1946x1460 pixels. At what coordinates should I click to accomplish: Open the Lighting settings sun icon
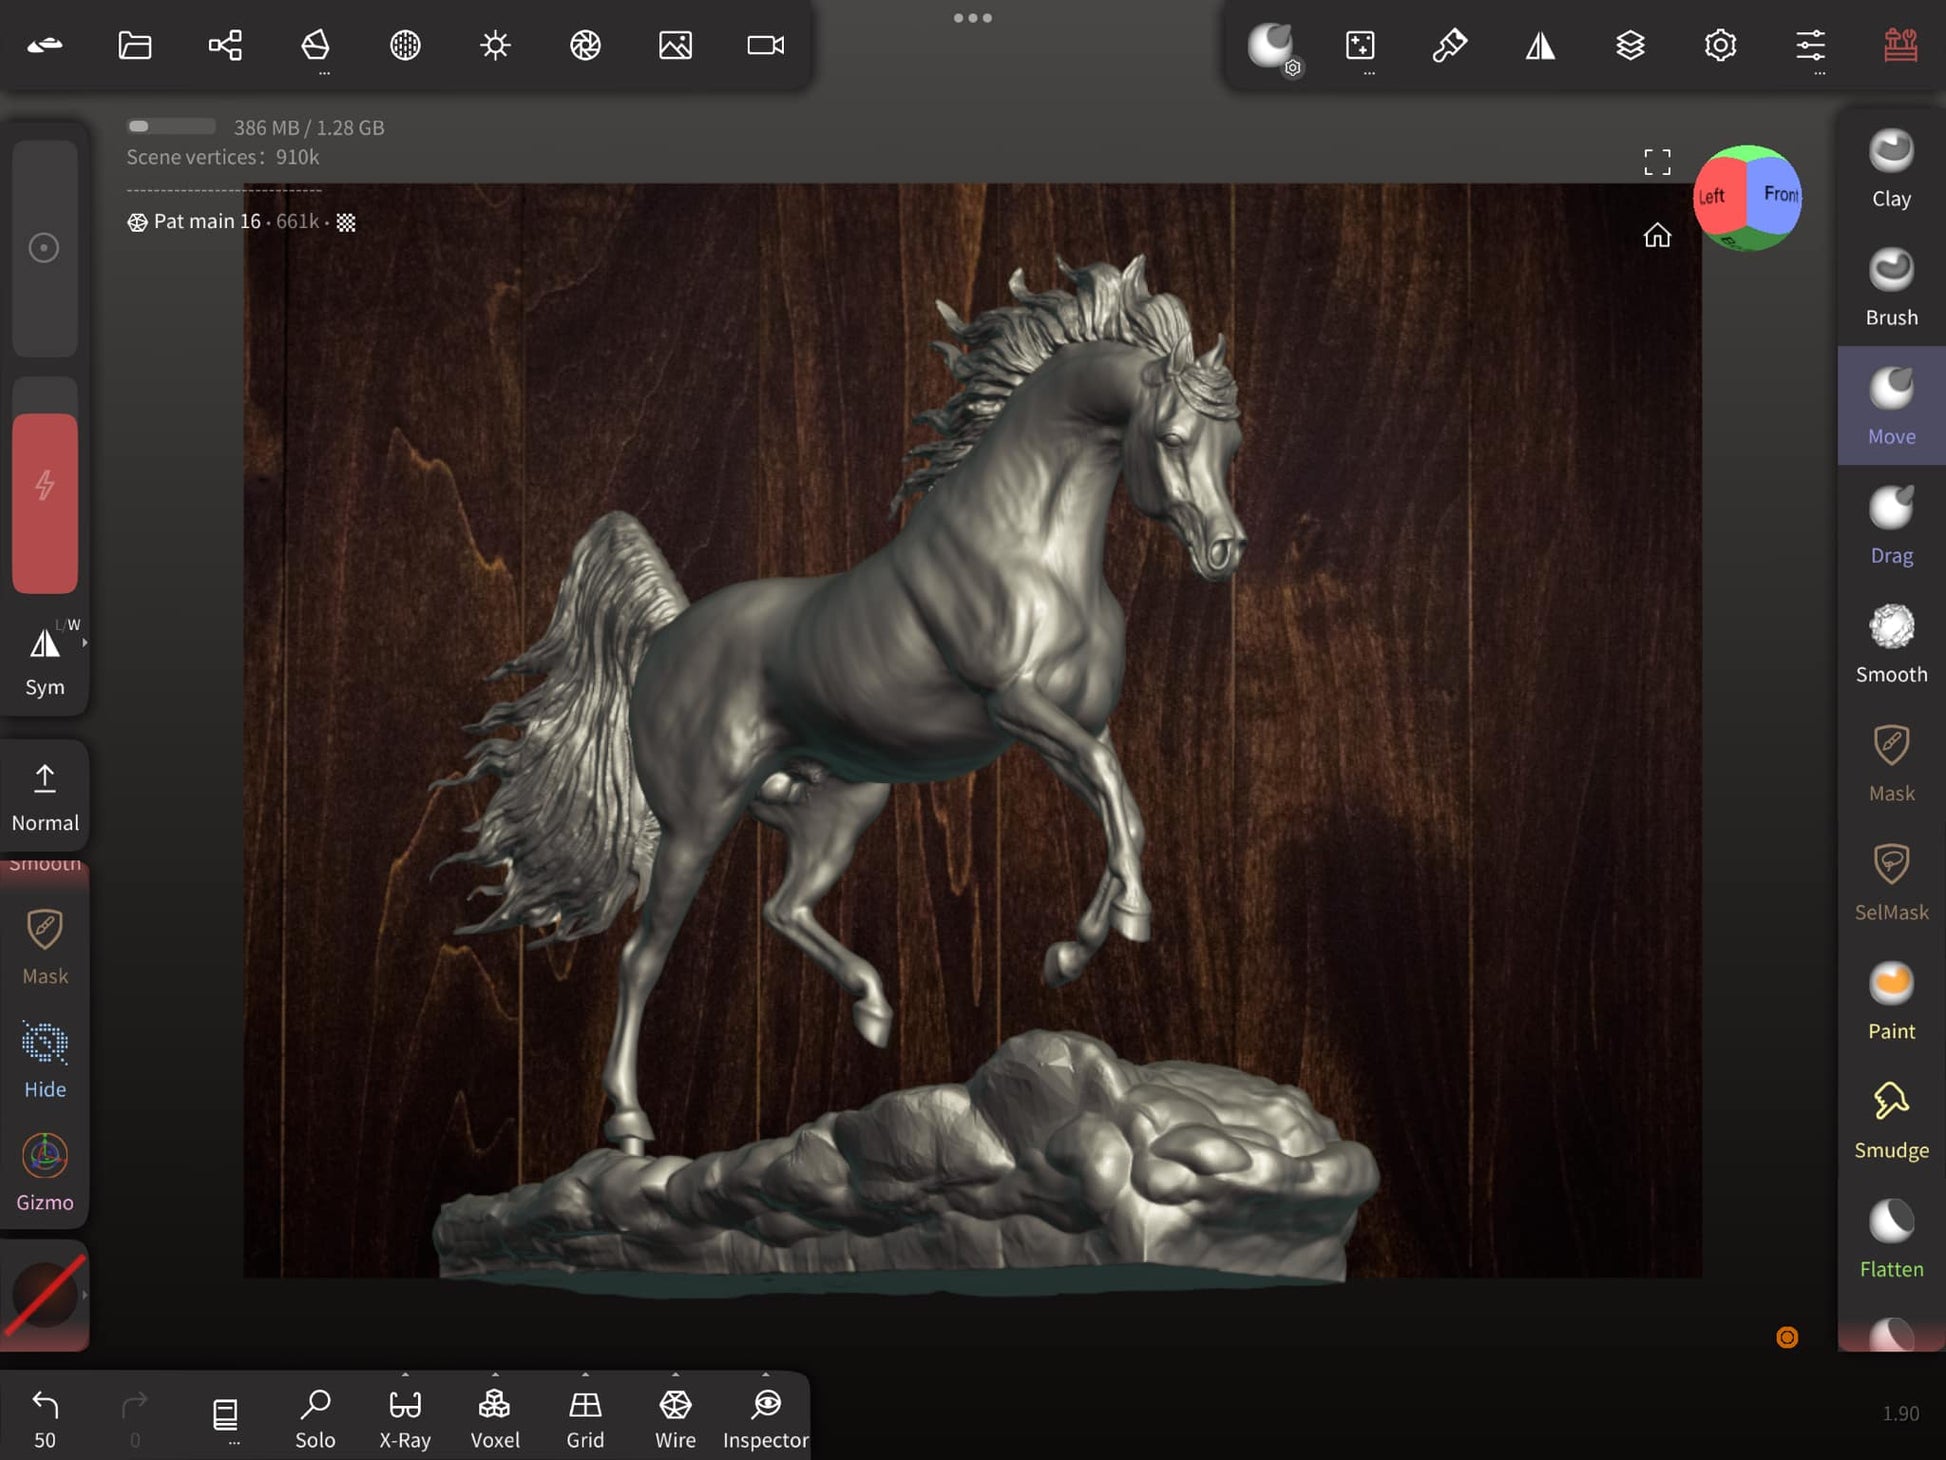(495, 45)
